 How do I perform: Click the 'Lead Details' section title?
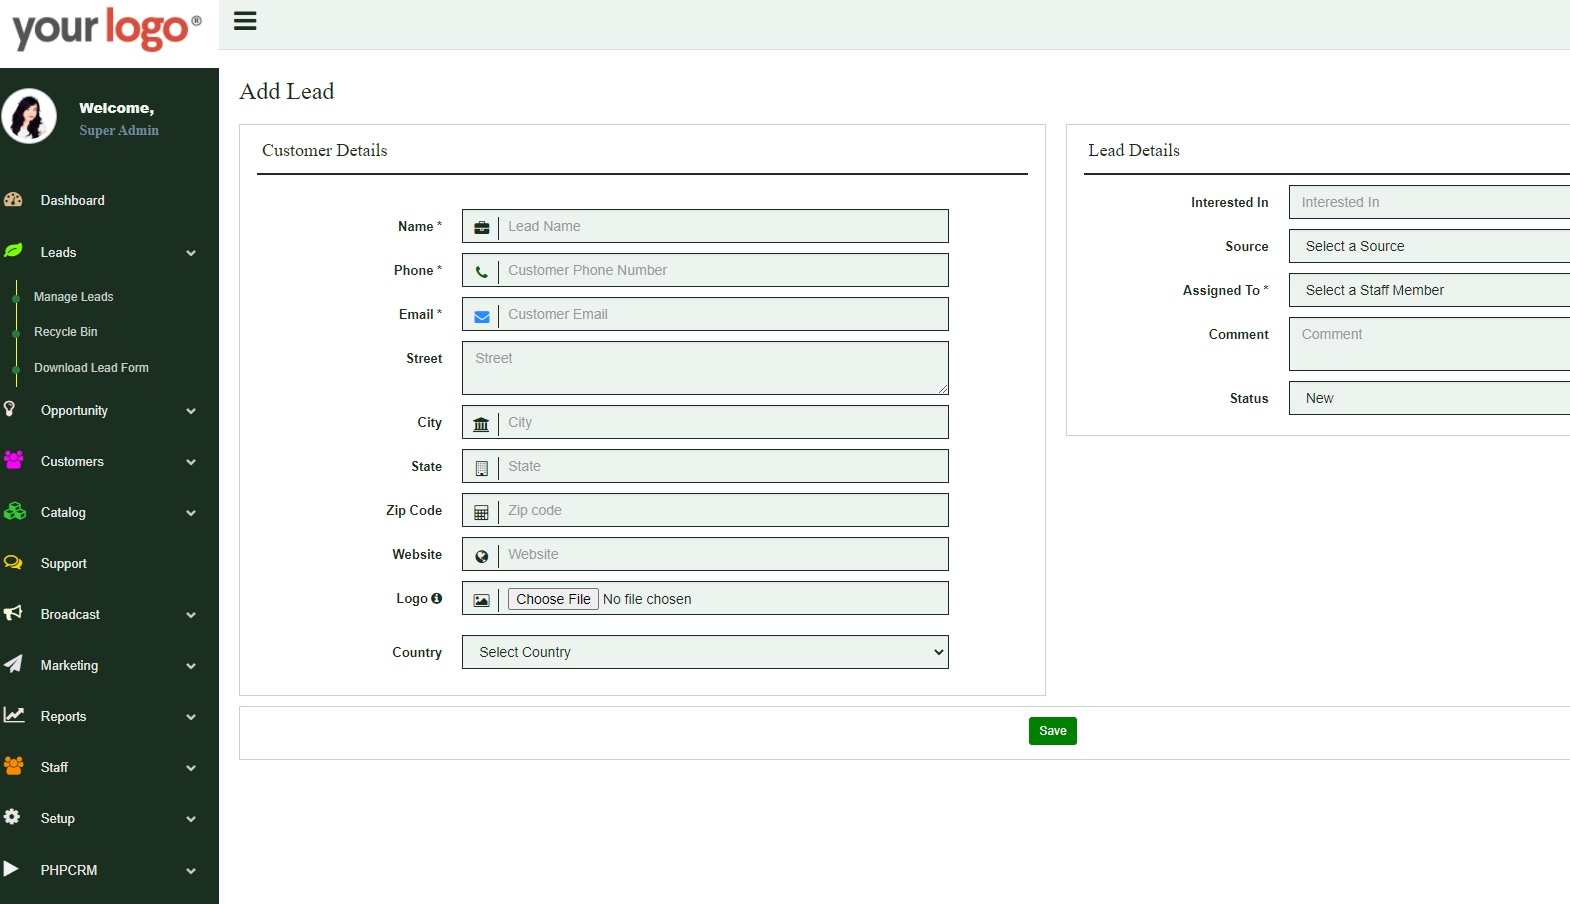click(1134, 150)
